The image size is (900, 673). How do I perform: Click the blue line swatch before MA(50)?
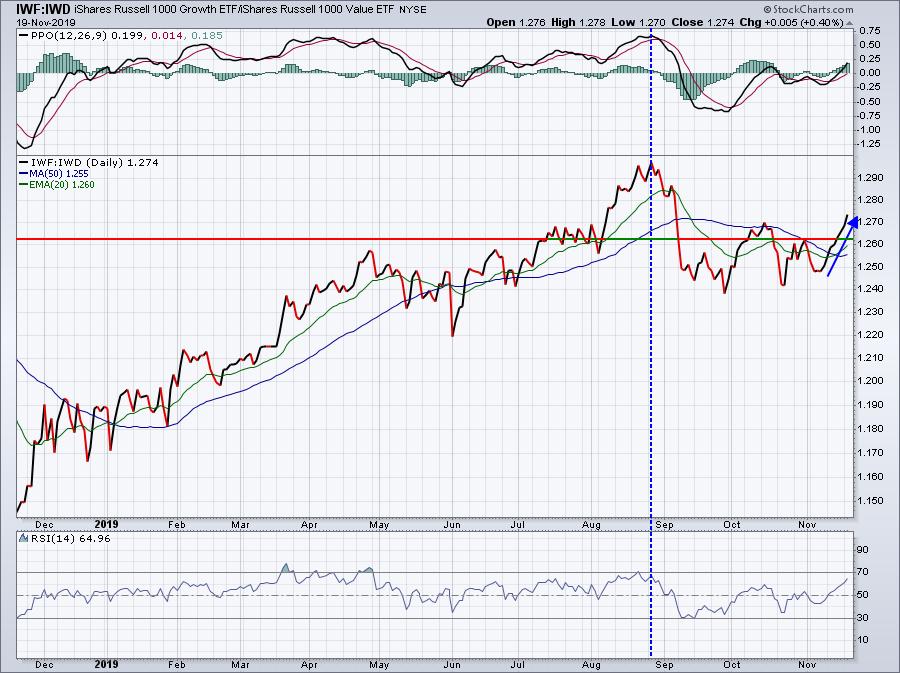(24, 174)
